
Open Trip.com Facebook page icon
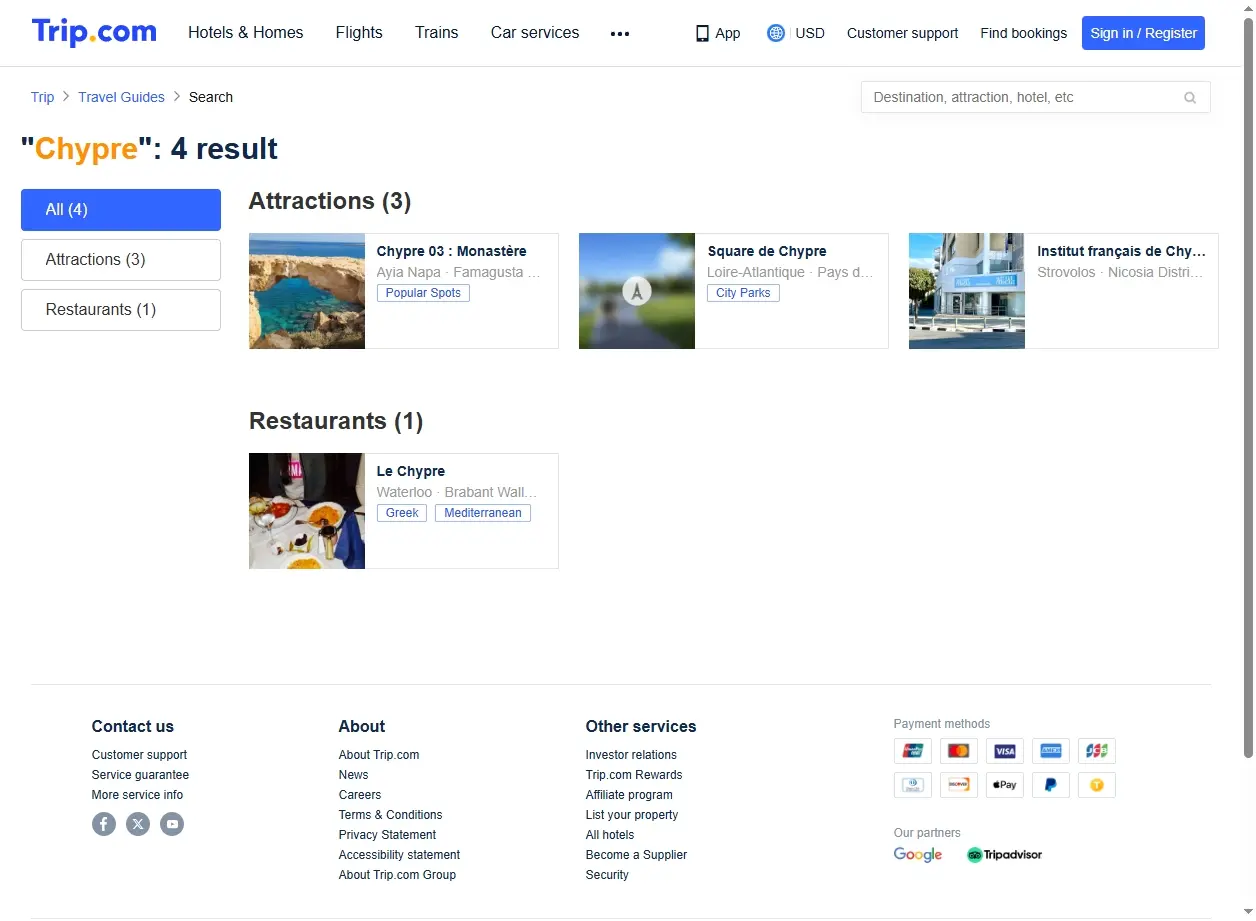tap(104, 824)
